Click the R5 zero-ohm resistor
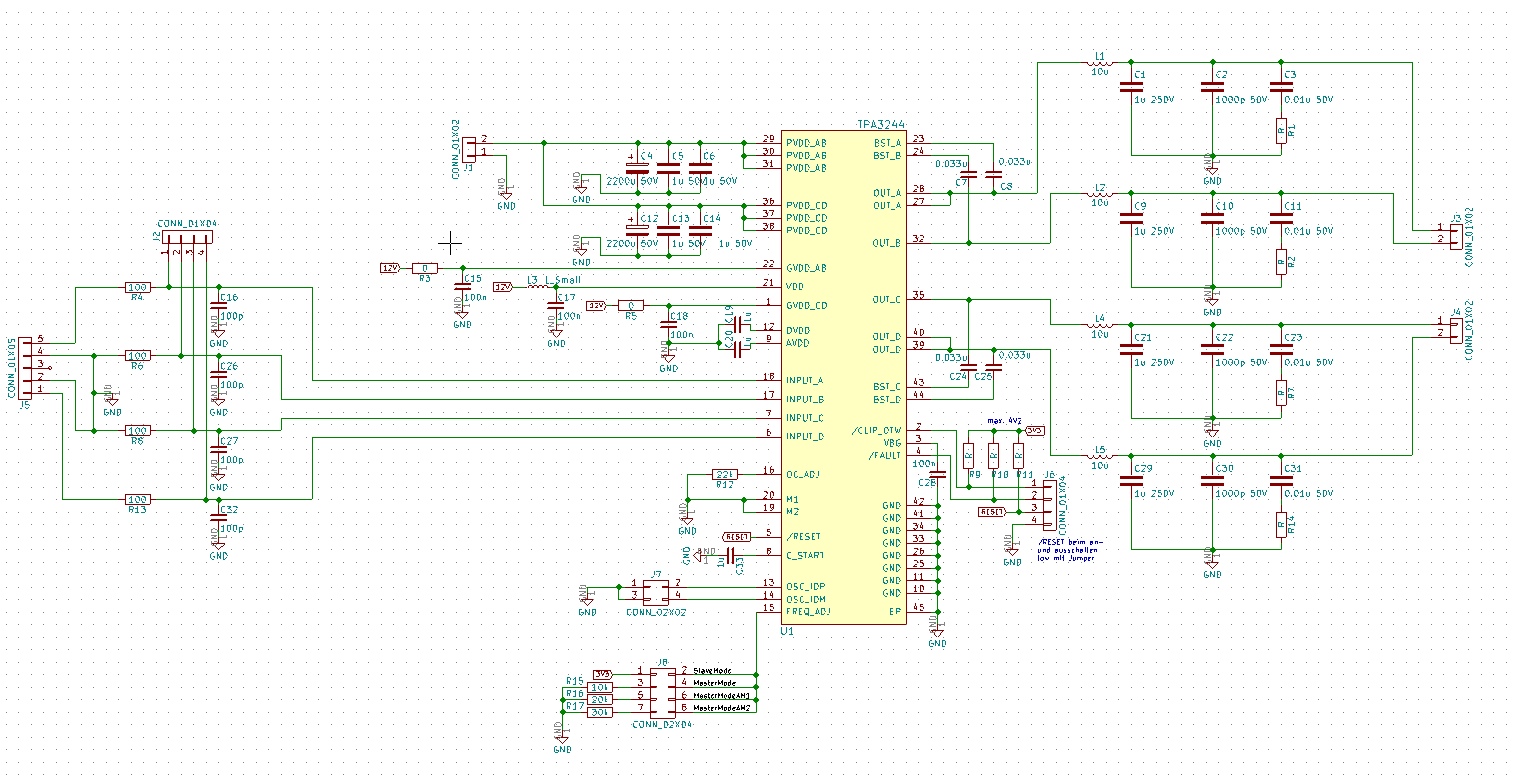 [x=631, y=305]
